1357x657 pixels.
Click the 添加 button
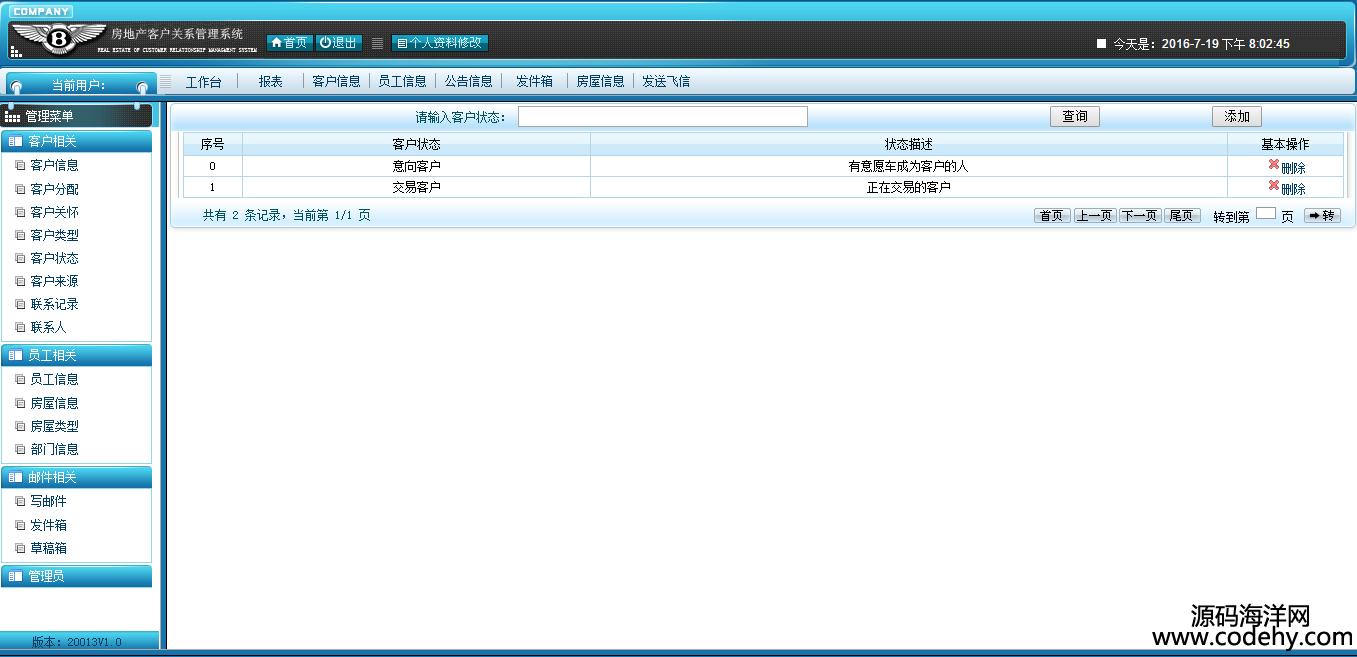(1236, 117)
